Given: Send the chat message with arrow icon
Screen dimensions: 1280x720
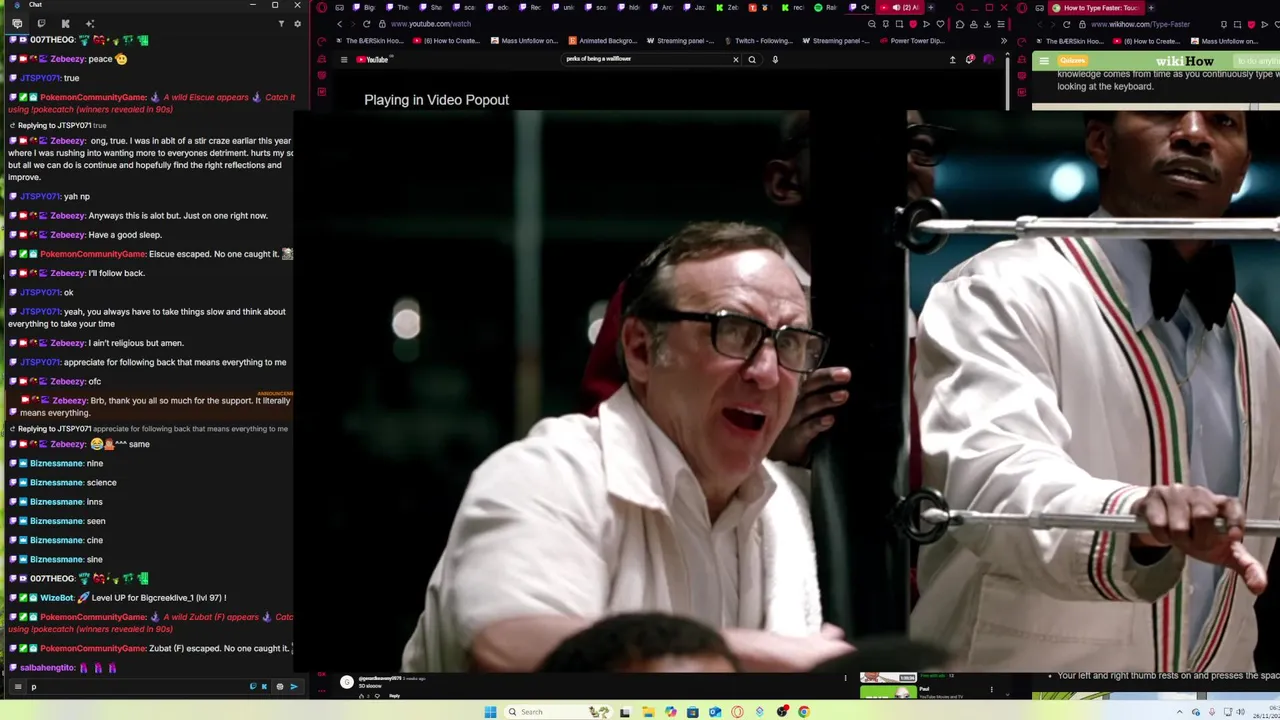Looking at the screenshot, I should [x=294, y=687].
